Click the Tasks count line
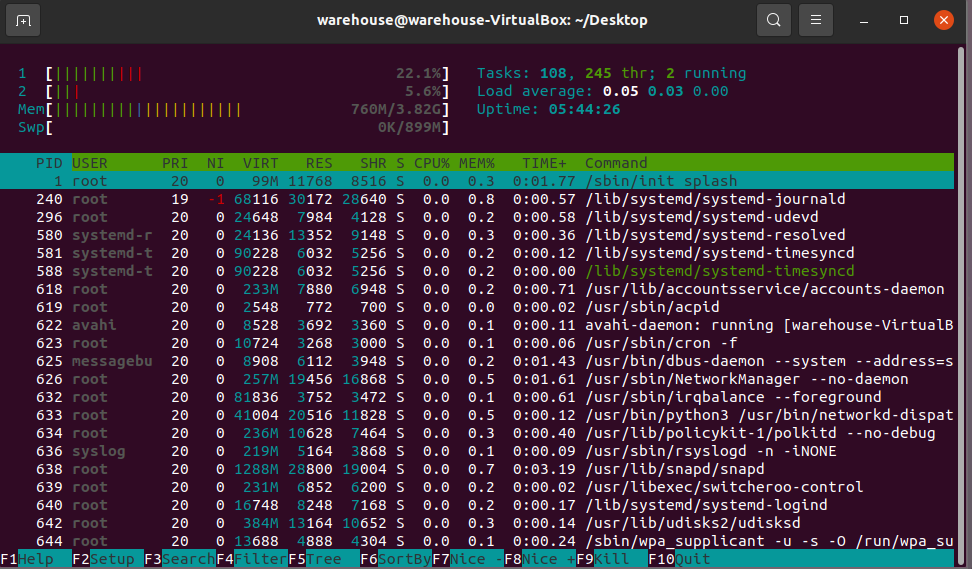Screen dimensions: 972x569 click(x=611, y=73)
